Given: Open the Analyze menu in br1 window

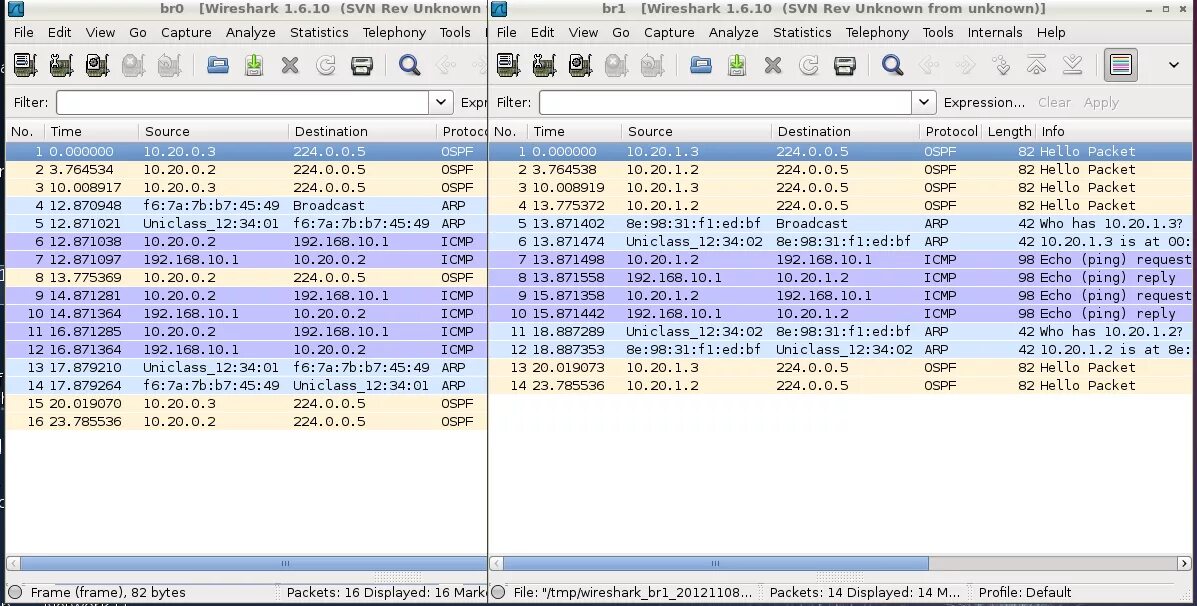Looking at the screenshot, I should (734, 32).
